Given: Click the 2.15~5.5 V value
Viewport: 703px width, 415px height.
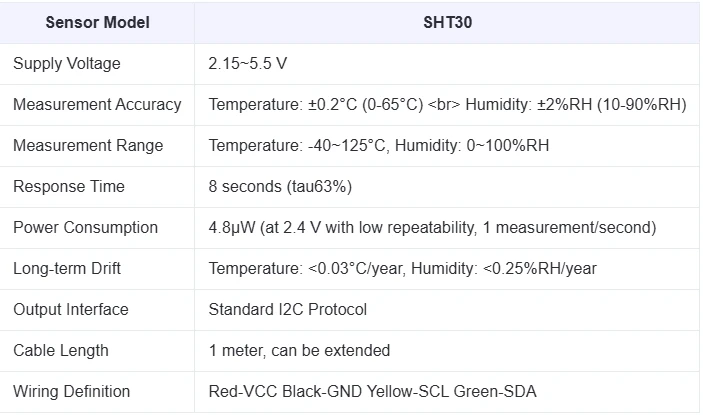Looking at the screenshot, I should click(247, 64).
